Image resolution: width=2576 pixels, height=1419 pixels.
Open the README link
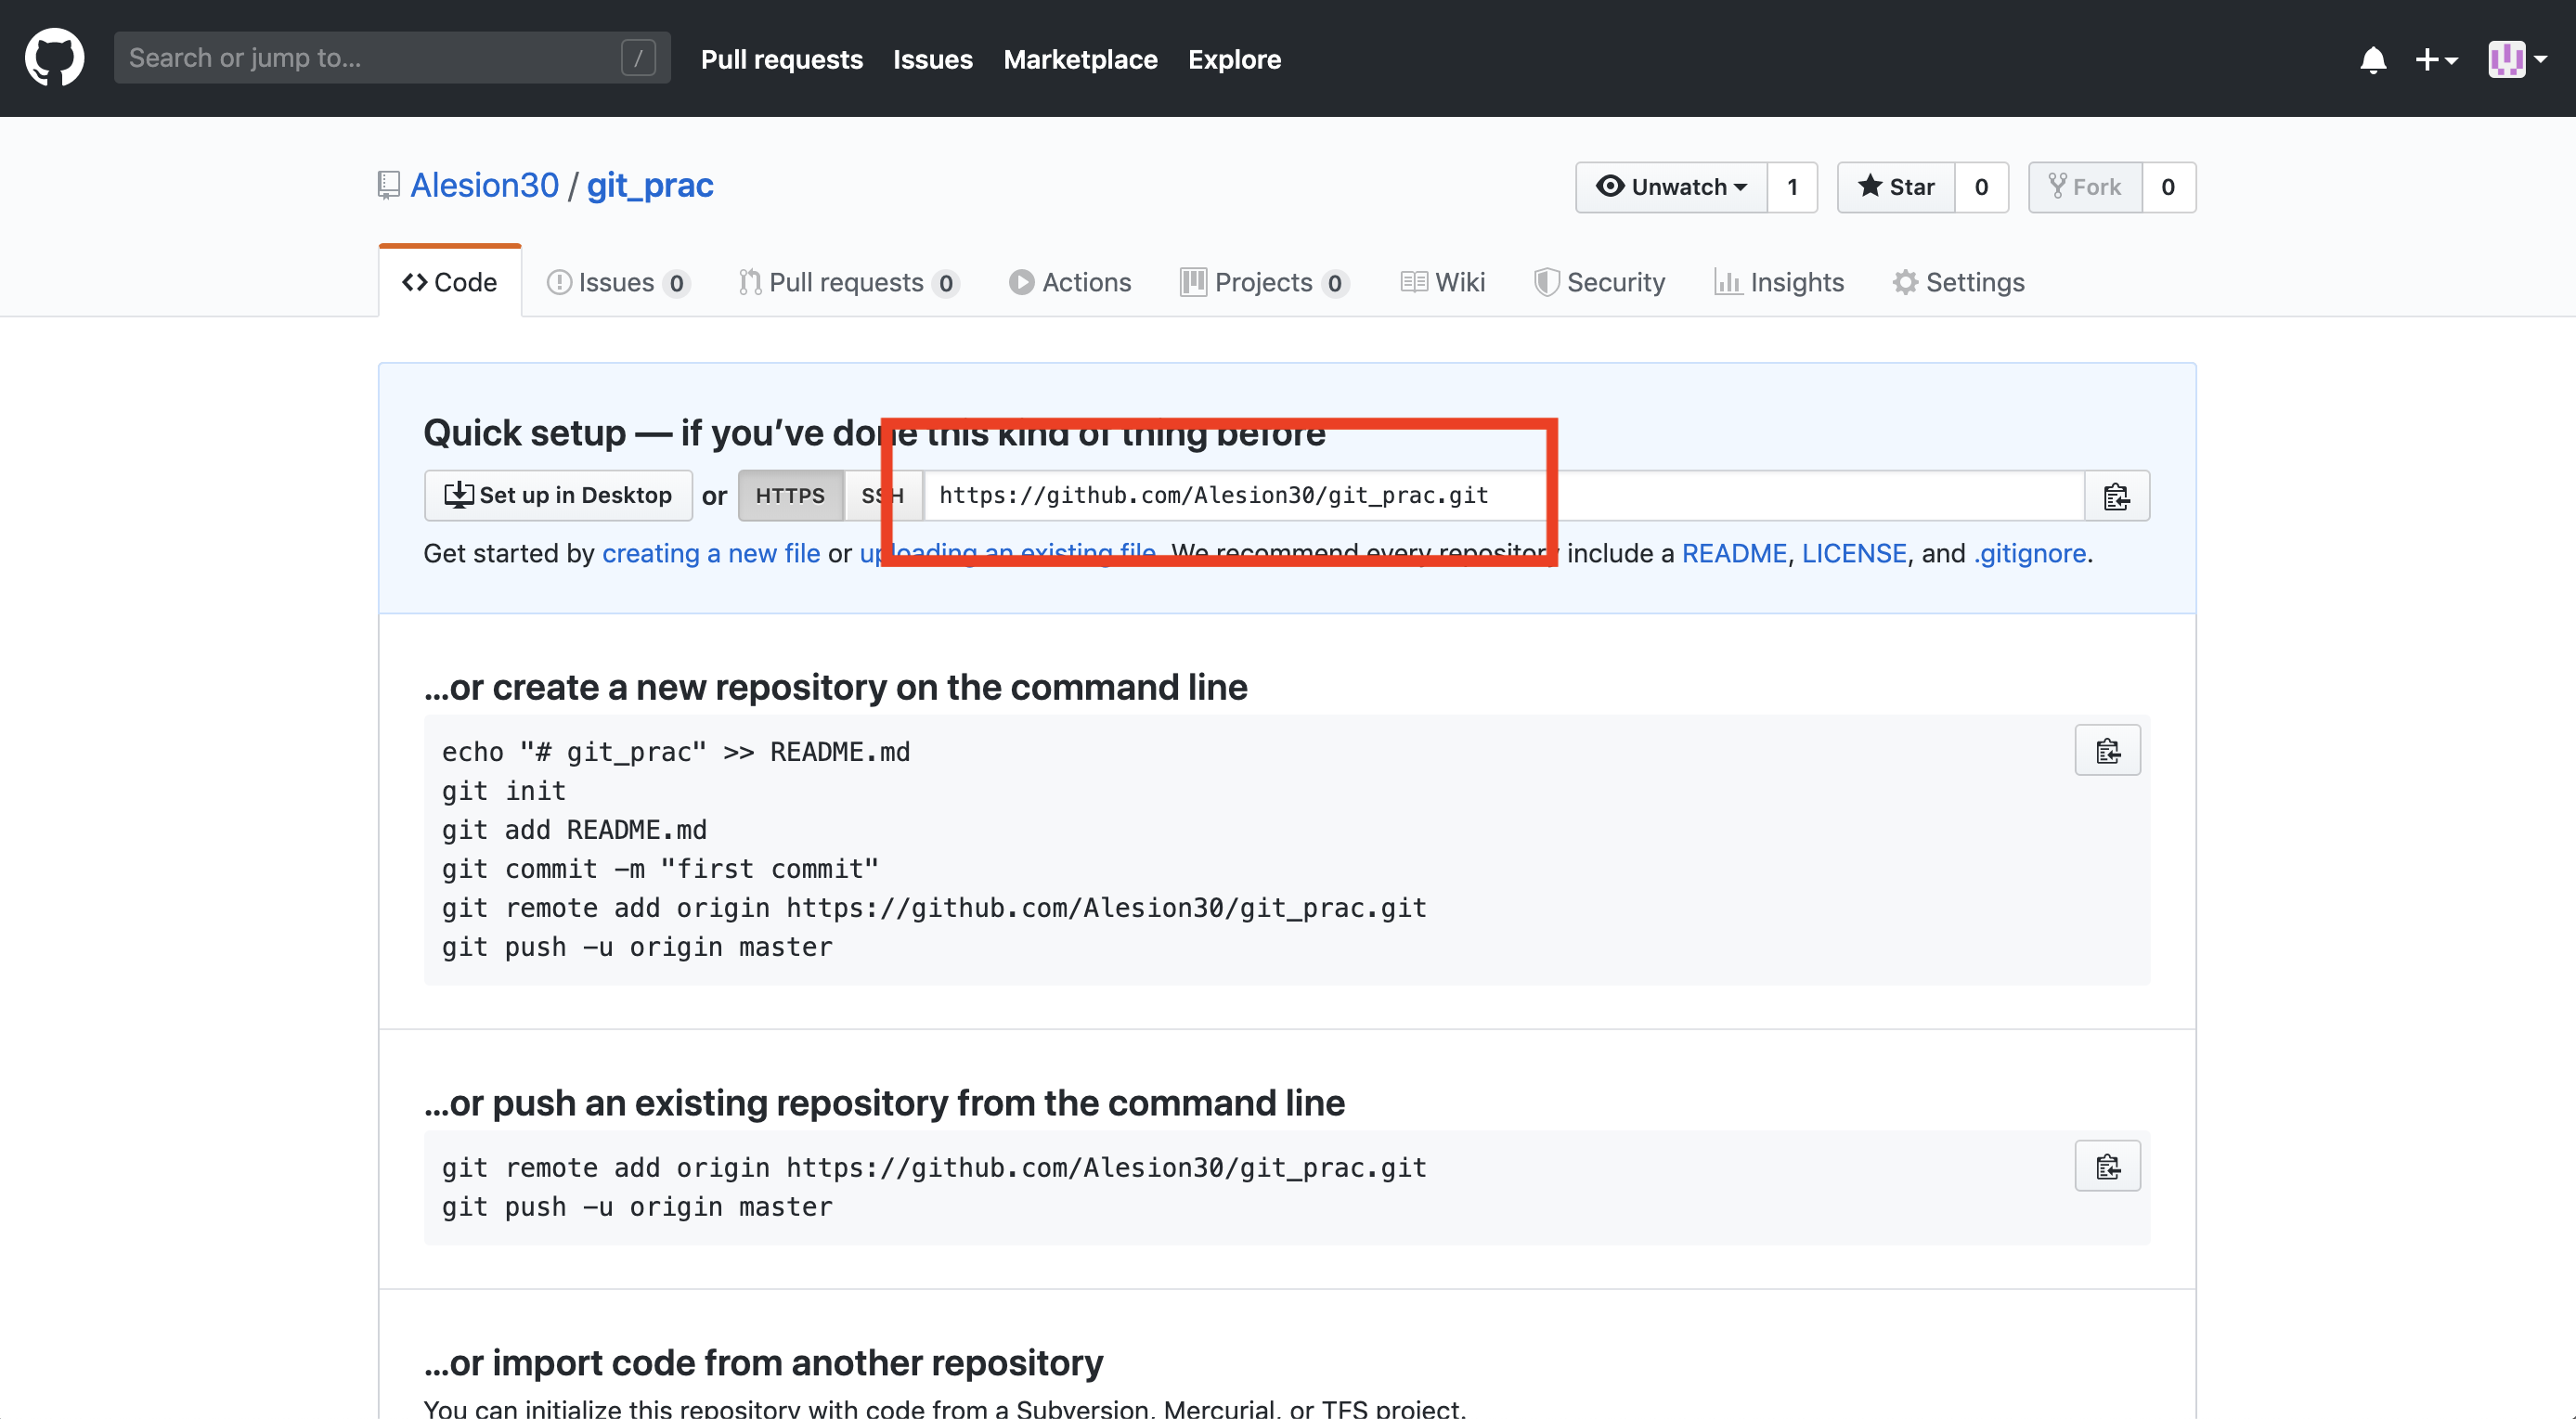click(x=1734, y=553)
